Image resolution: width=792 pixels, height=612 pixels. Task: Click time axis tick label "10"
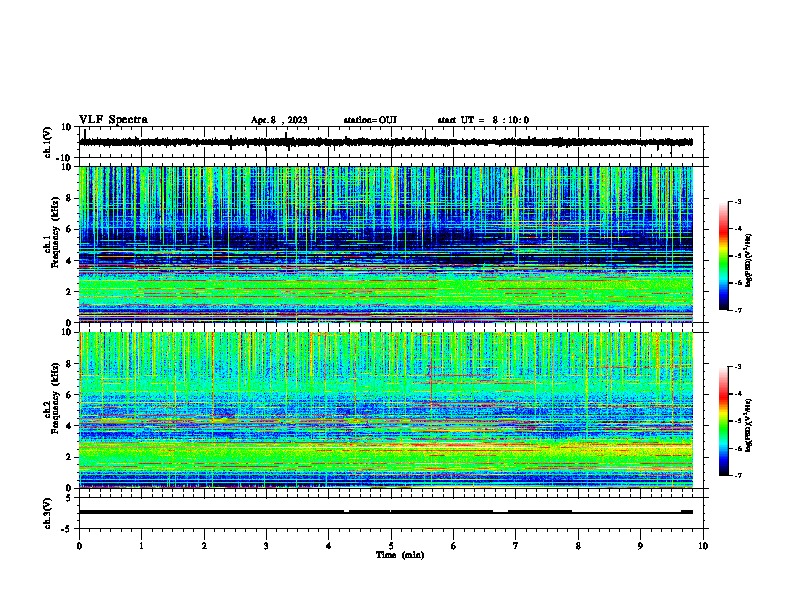[703, 546]
